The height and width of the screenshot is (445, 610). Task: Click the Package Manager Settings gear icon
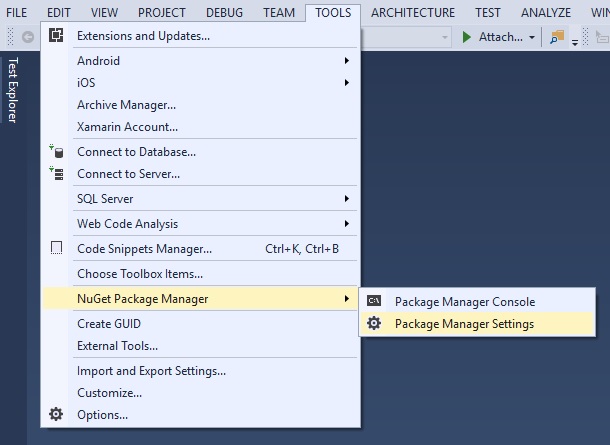pos(374,324)
